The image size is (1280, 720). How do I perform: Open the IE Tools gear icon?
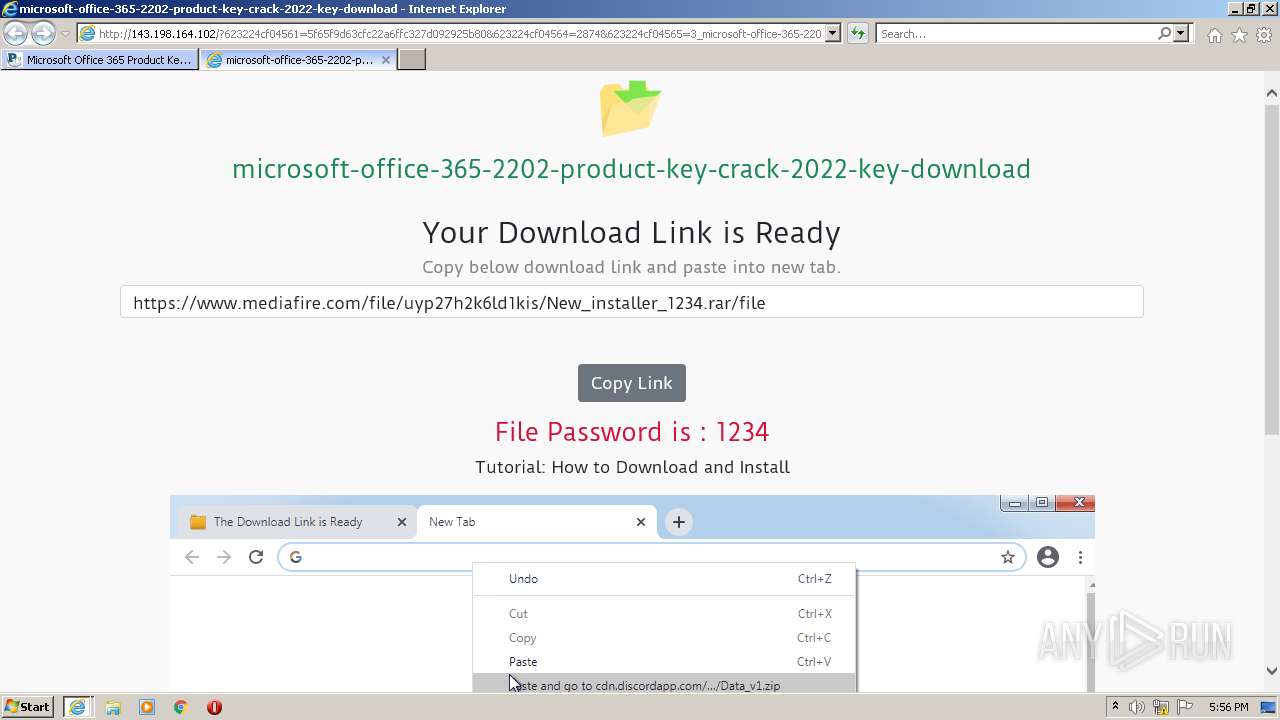1264,35
